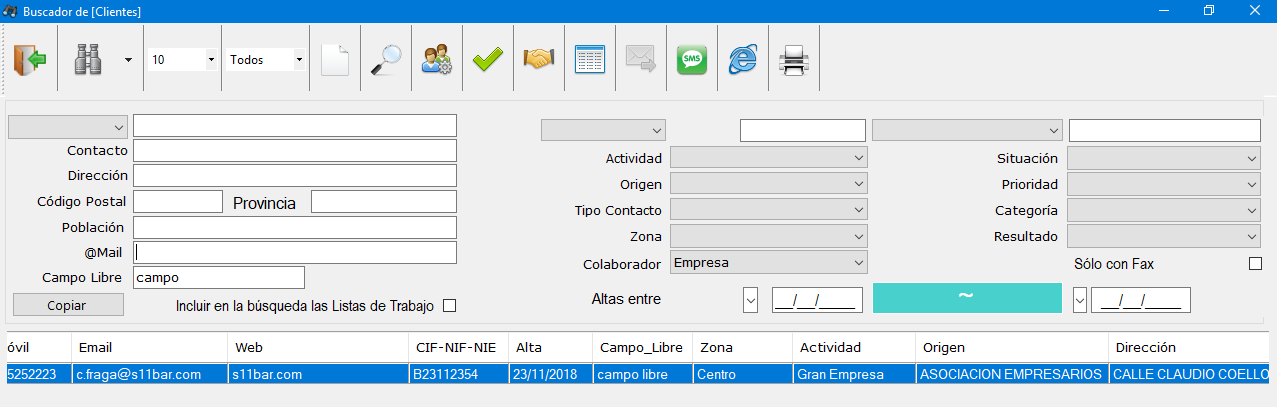
Task: Click the Origen column header in results
Action: 1011,347
